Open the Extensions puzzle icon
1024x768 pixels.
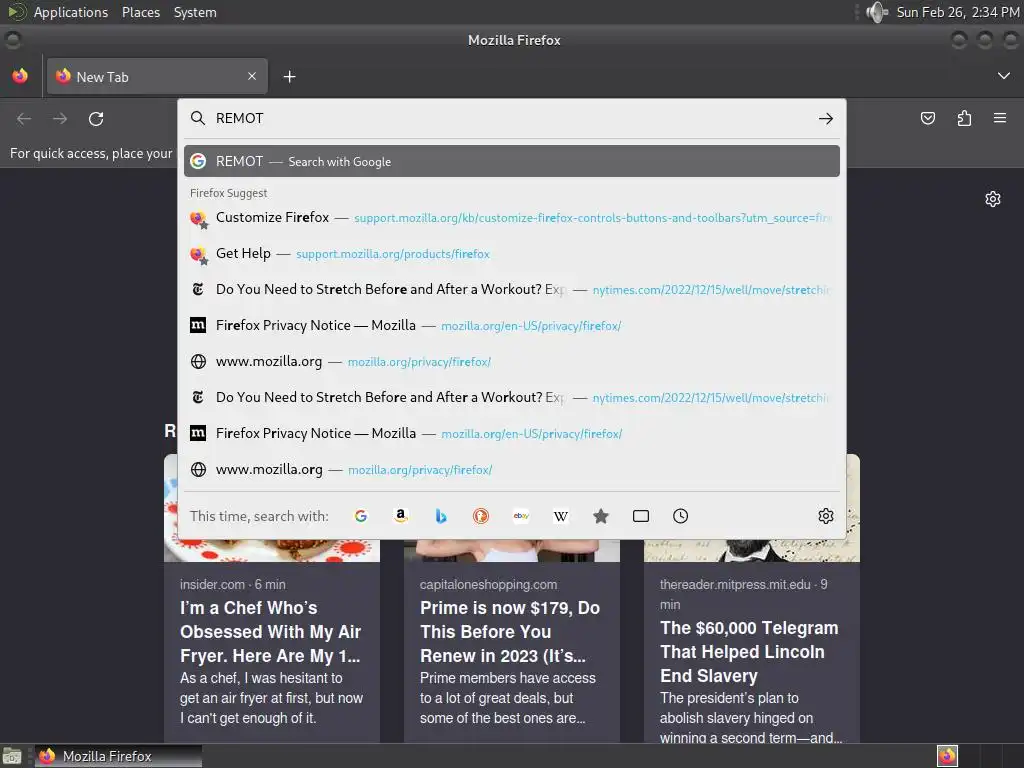(x=964, y=118)
